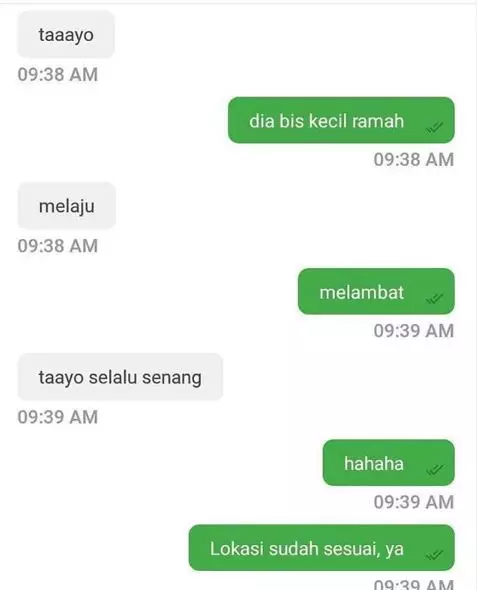The height and width of the screenshot is (590, 477).
Task: Click the 09:39 AM timestamp below 'melambat'
Action: coord(414,331)
